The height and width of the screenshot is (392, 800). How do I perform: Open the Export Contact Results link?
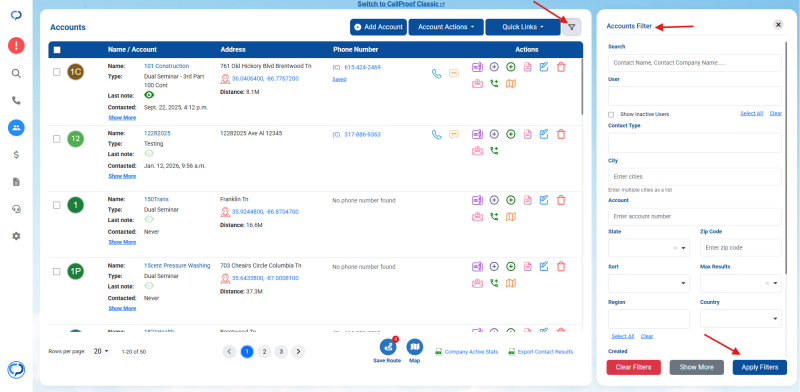(541, 352)
